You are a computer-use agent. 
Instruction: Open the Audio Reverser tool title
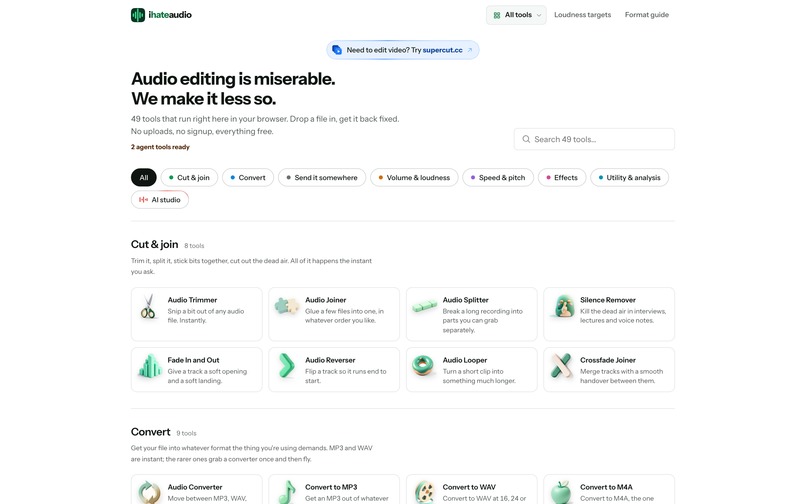(330, 360)
